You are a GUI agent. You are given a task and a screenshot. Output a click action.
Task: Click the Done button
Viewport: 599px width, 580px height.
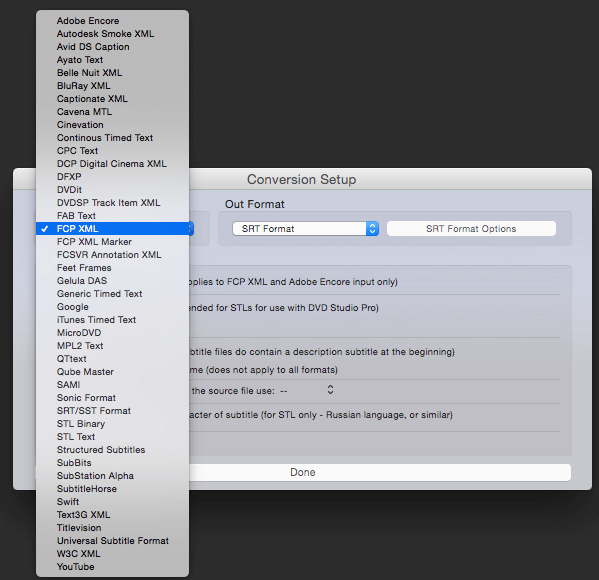coord(303,472)
